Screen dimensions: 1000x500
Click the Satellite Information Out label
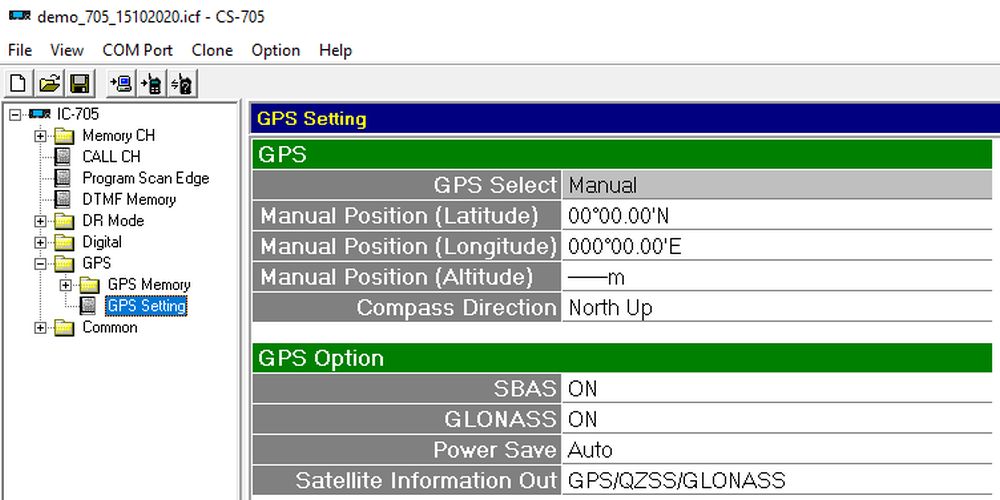[x=407, y=480]
